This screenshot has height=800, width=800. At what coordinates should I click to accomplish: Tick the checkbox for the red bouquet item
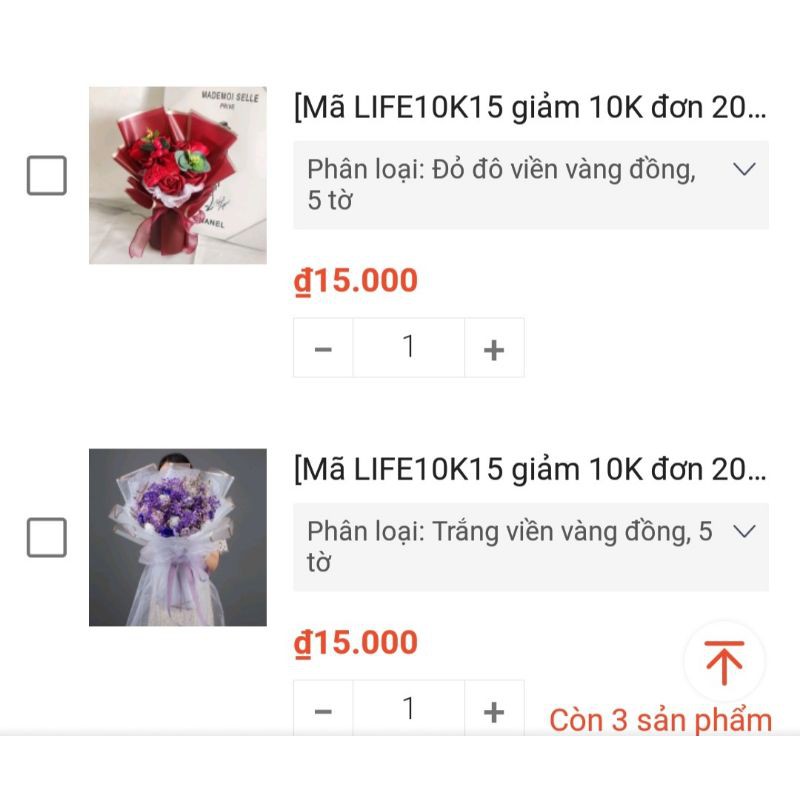[46, 176]
